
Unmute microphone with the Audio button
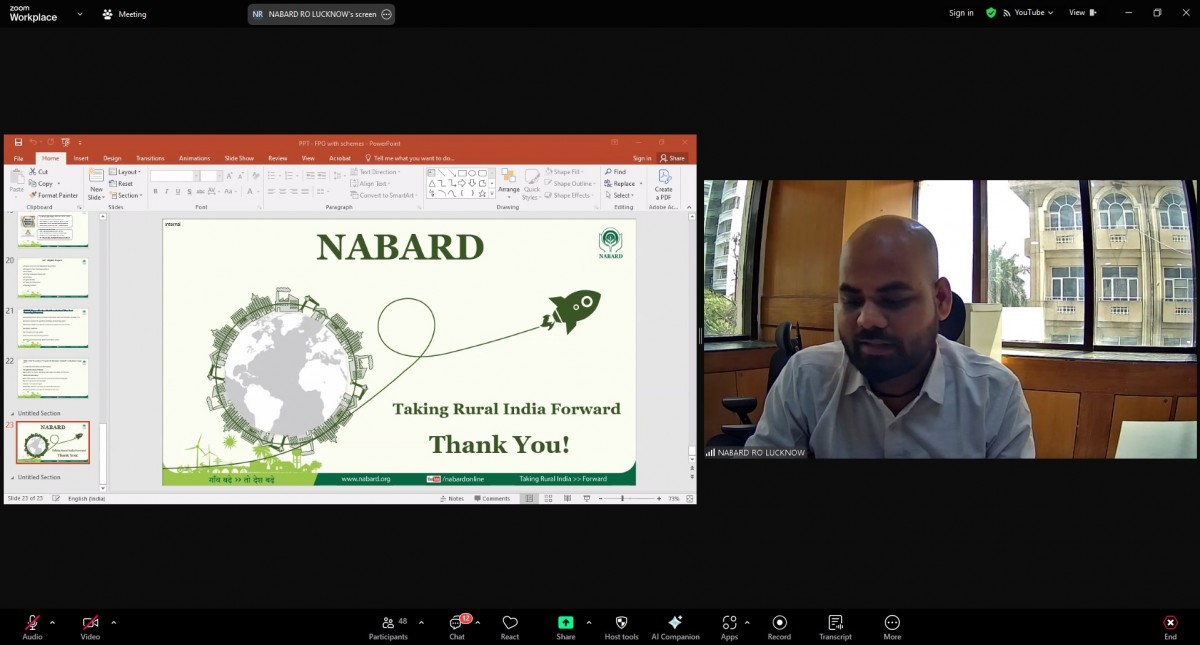tap(32, 627)
